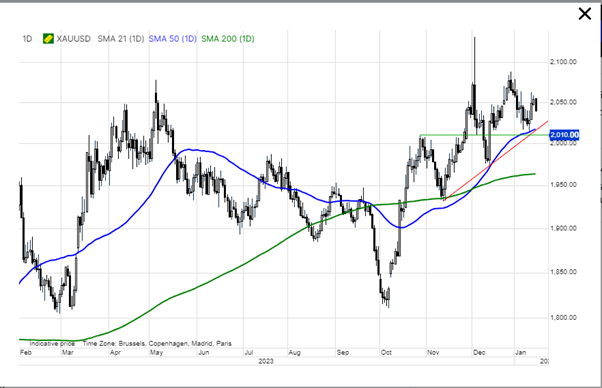The height and width of the screenshot is (388, 602).
Task: Select the 1D timeframe label
Action: click(x=27, y=39)
